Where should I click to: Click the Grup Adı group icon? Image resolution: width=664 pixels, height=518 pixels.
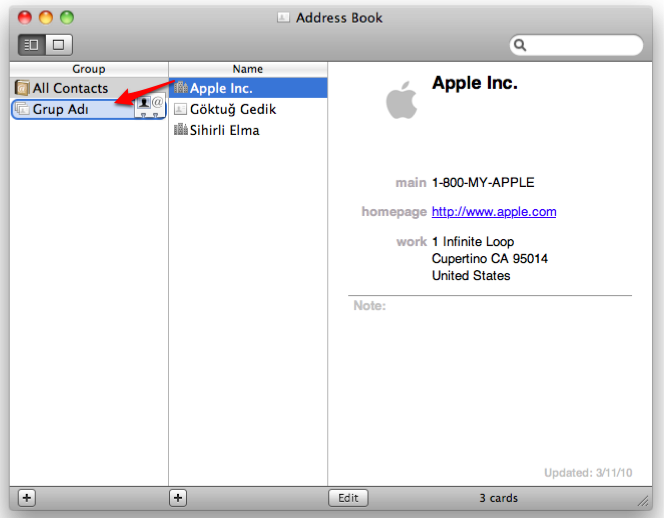(22, 109)
